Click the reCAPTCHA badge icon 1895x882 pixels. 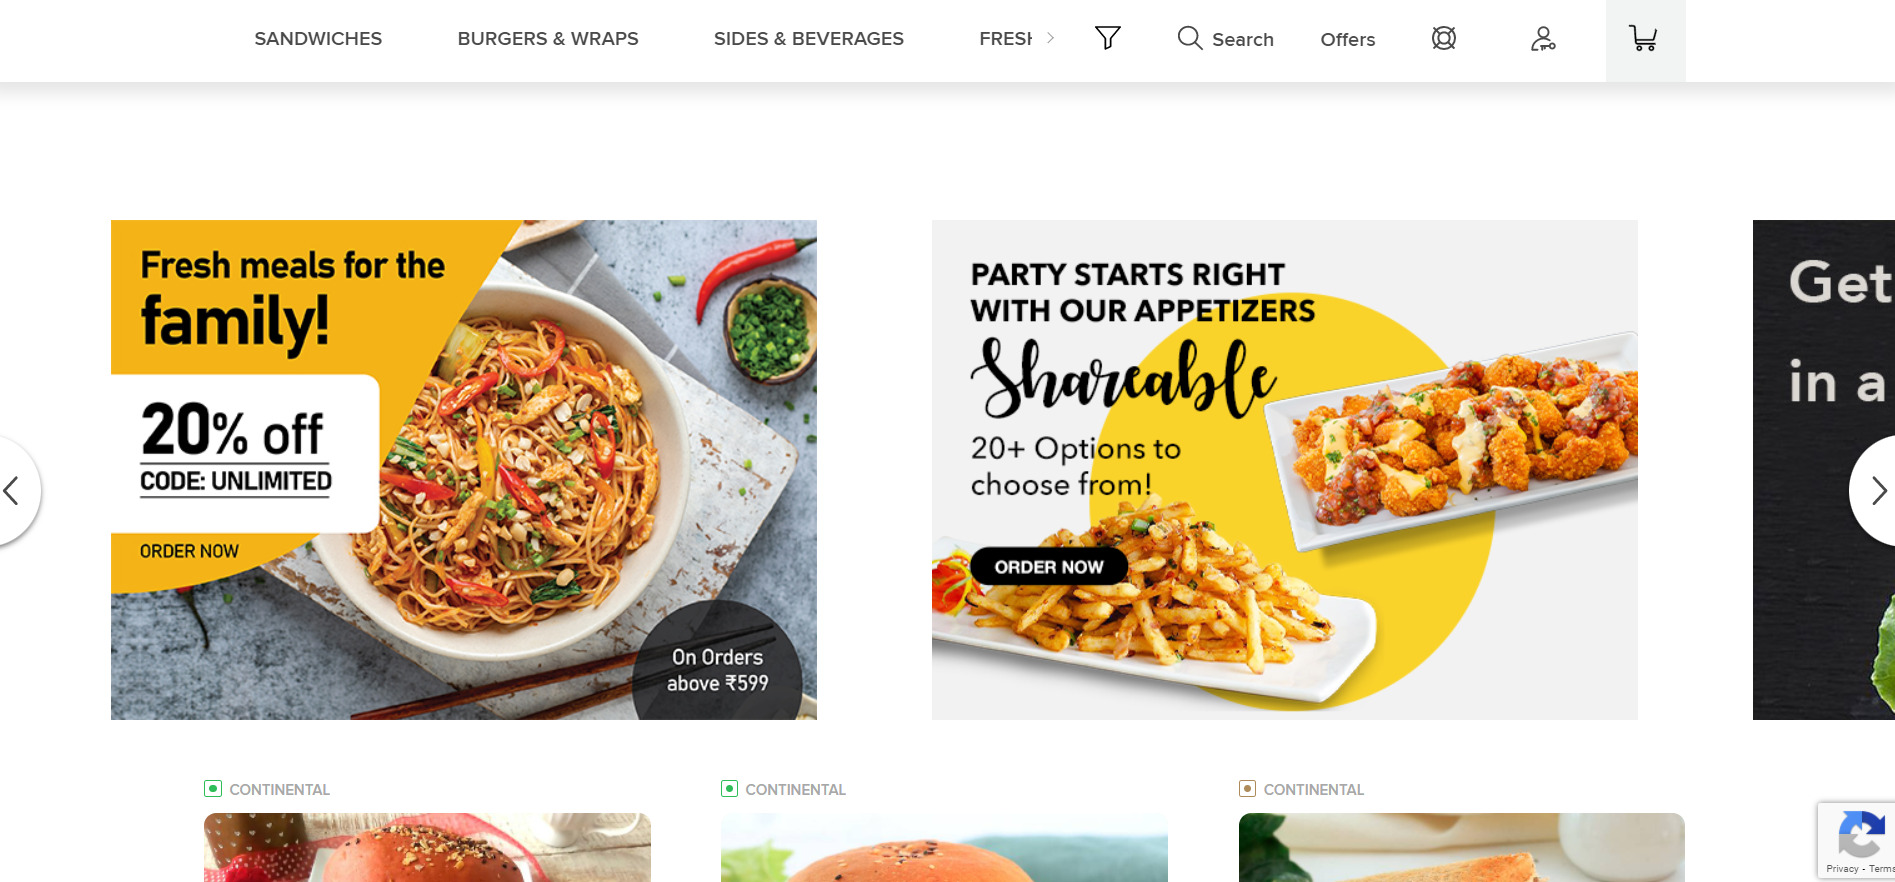pyautogui.click(x=1860, y=834)
